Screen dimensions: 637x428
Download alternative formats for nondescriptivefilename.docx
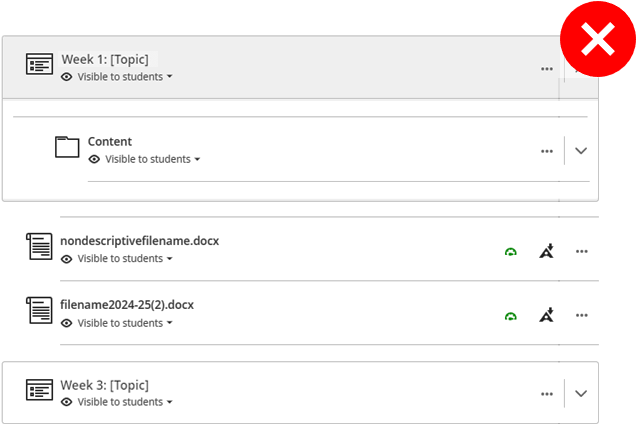coord(546,251)
